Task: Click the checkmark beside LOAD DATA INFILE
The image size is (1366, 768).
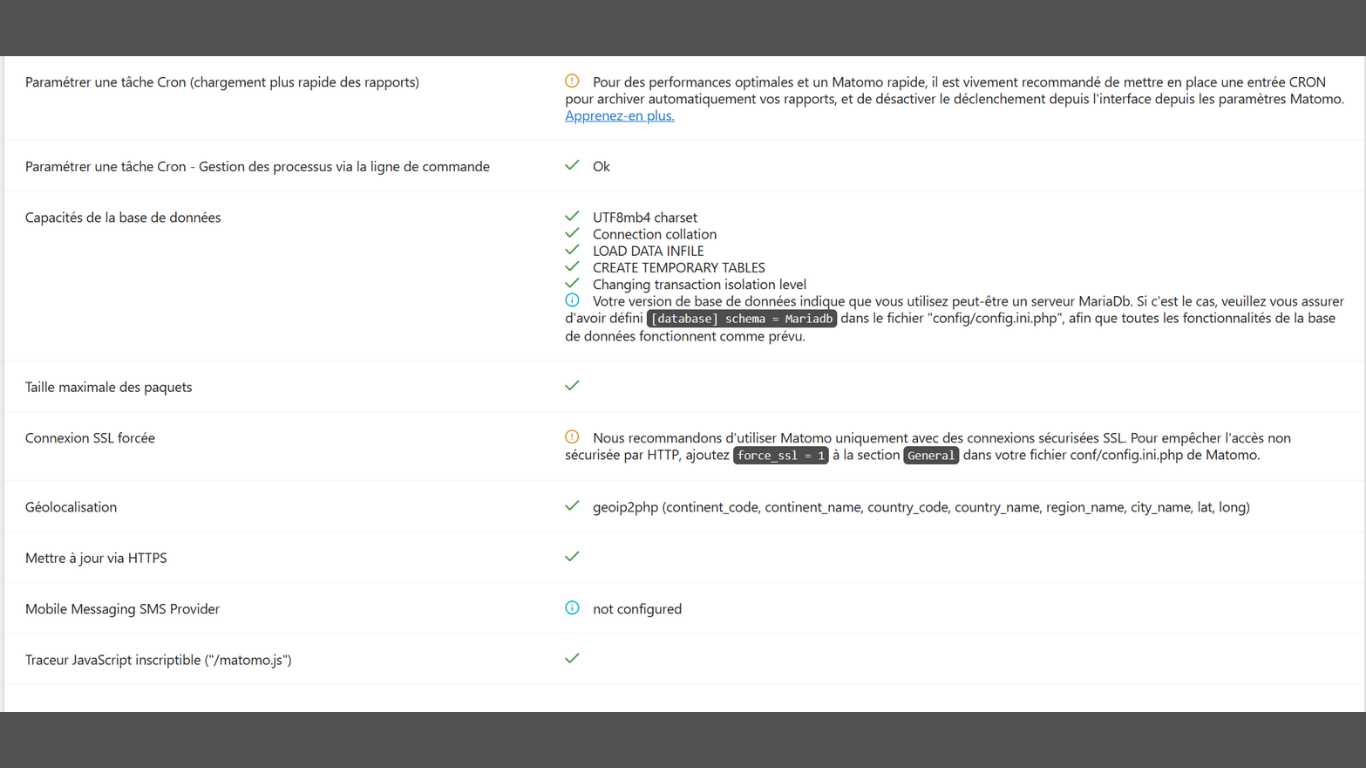Action: point(572,250)
